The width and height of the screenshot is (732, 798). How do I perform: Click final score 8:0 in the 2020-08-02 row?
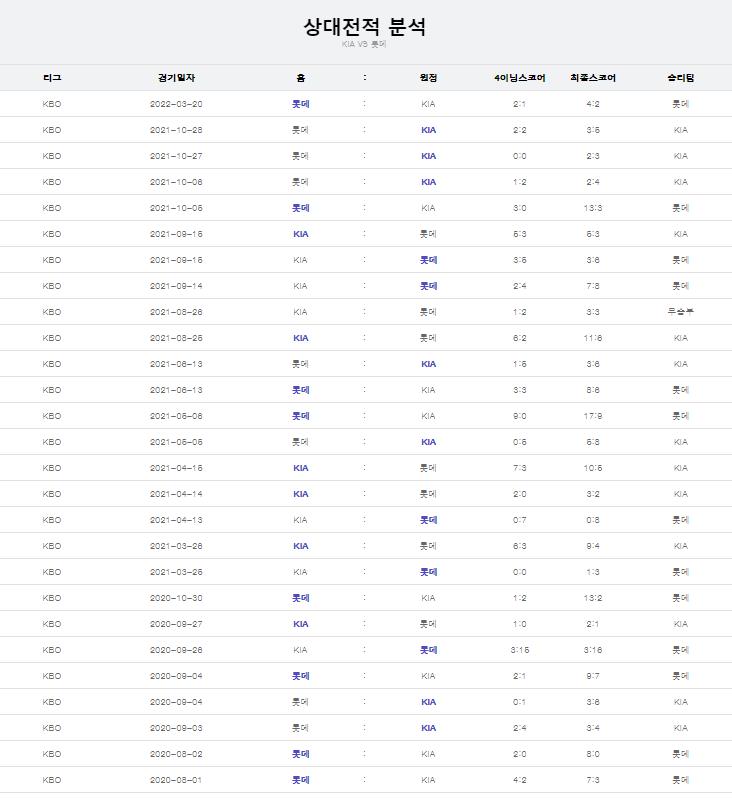[x=593, y=754]
